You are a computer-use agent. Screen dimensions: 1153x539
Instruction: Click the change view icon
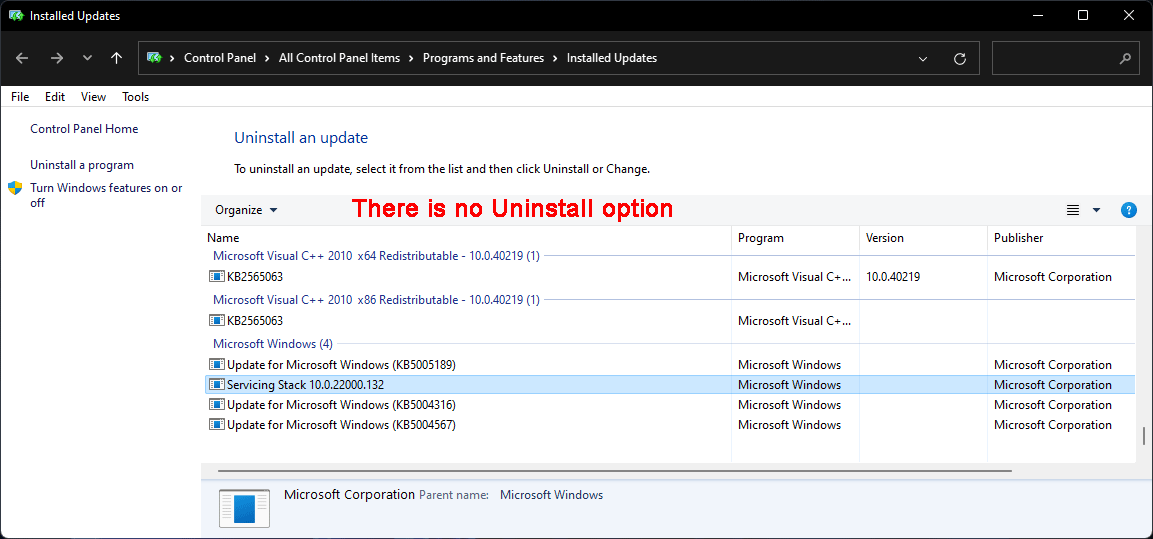pyautogui.click(x=1073, y=210)
